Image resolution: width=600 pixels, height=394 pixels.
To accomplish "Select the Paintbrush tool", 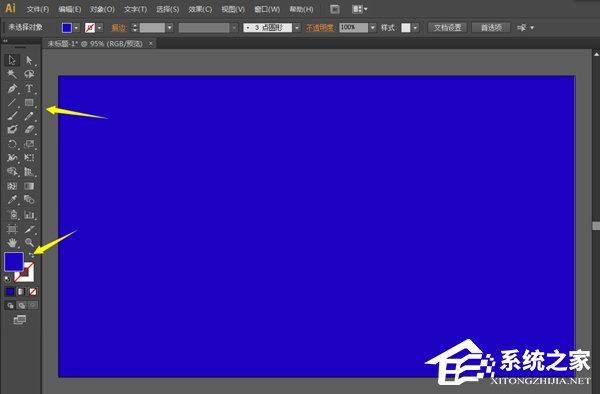I will [12, 116].
